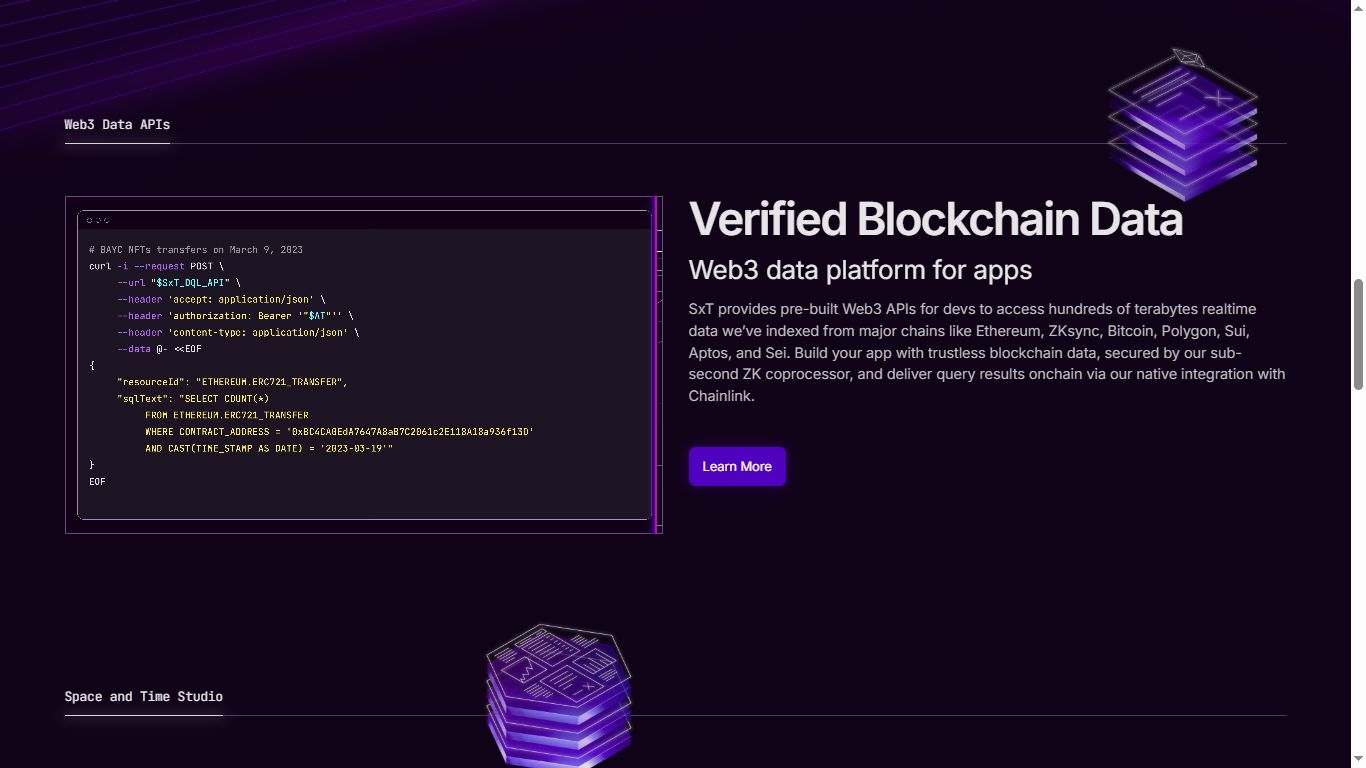Screen dimensions: 1366x768
Task: Select the Web3 Data APIs section label
Action: (x=117, y=125)
